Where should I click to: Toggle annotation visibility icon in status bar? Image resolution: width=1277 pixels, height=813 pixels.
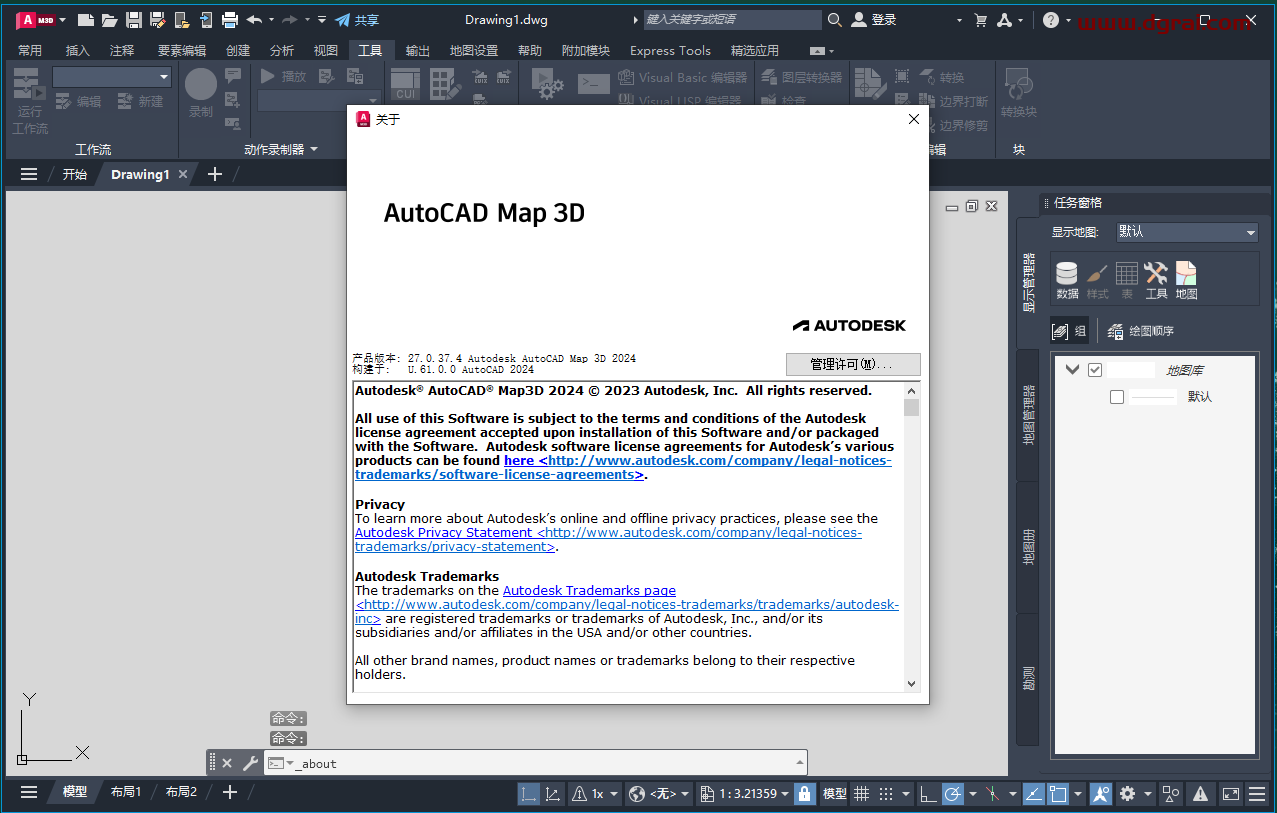1101,794
